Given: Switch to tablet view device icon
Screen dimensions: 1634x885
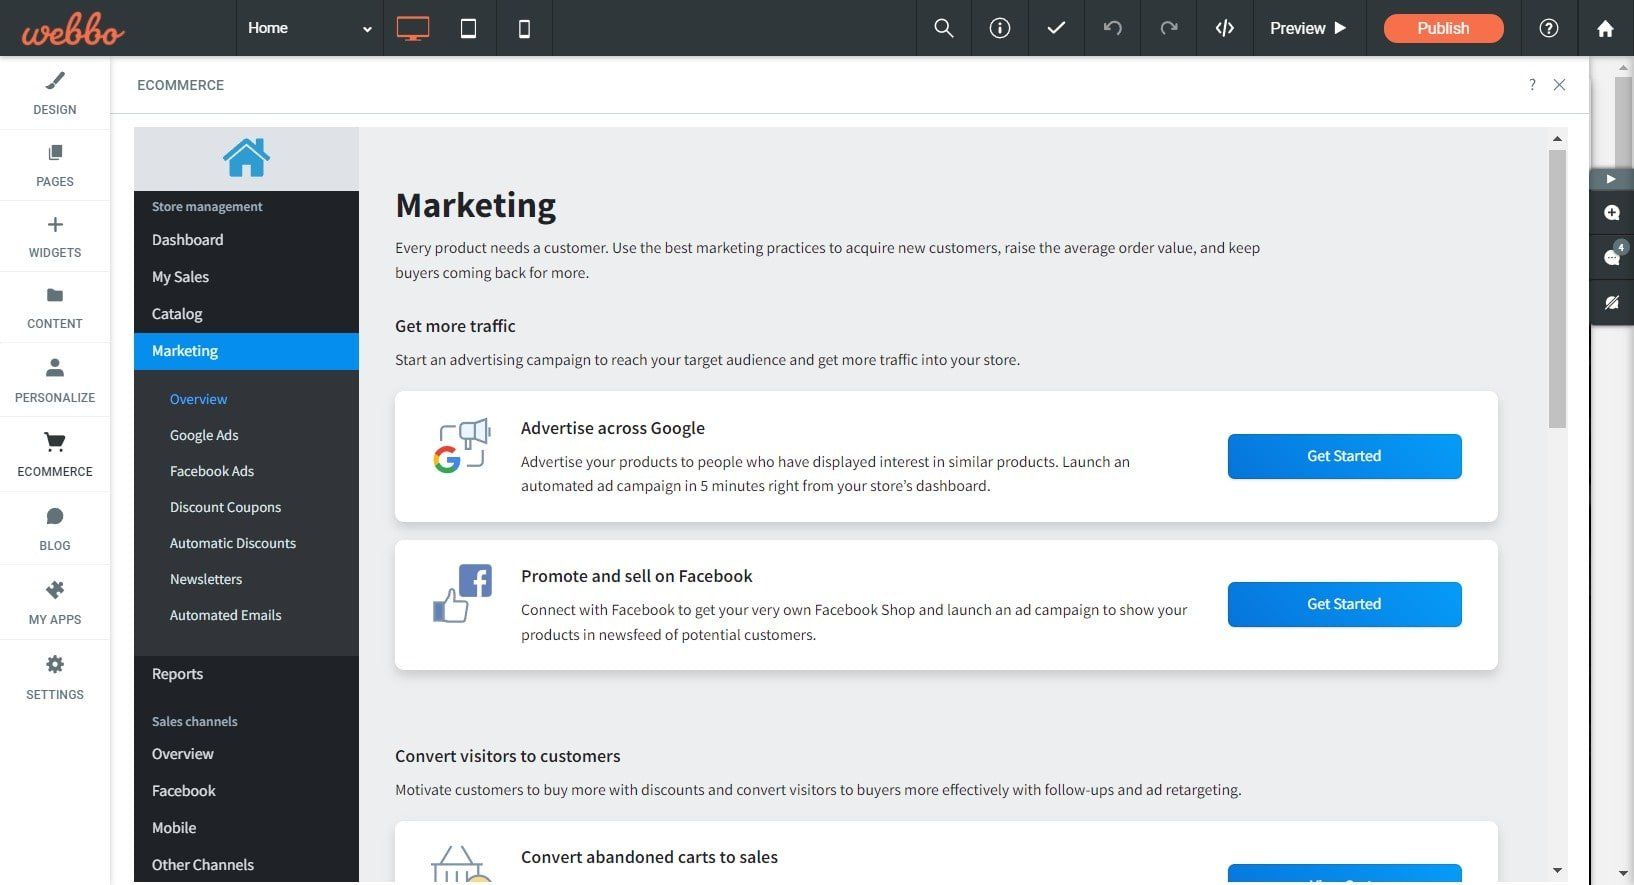Looking at the screenshot, I should coord(468,28).
